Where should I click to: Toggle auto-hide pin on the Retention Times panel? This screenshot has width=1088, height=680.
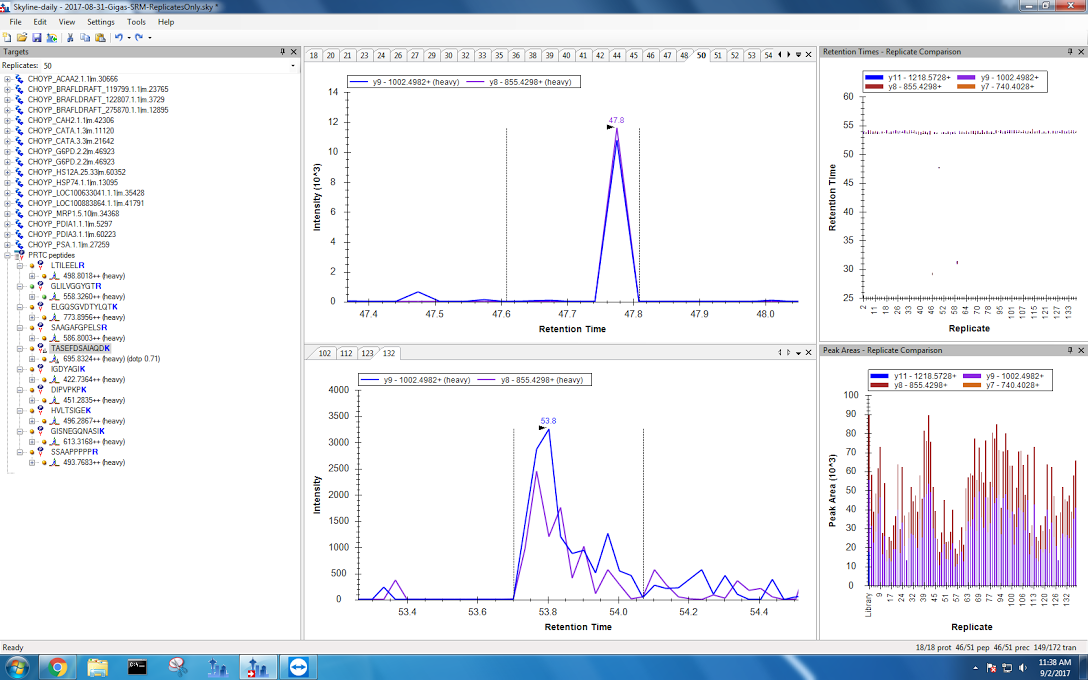click(x=1069, y=51)
